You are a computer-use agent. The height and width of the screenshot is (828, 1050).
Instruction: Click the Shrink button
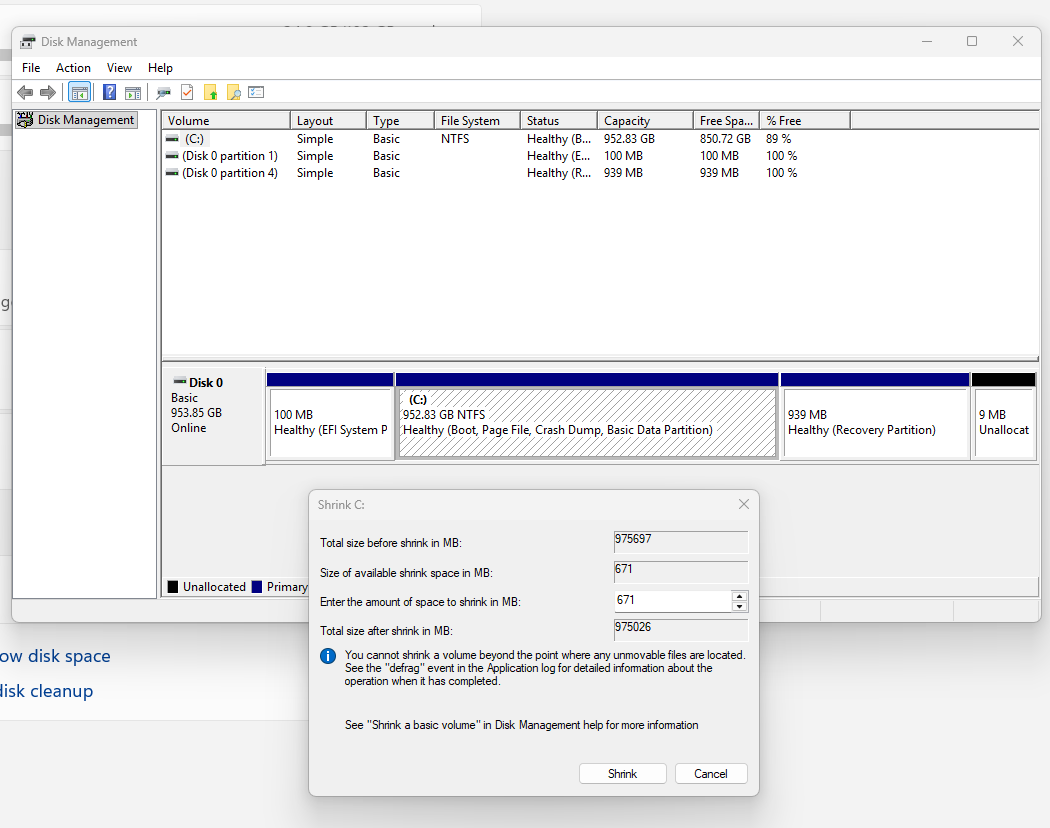(x=623, y=774)
